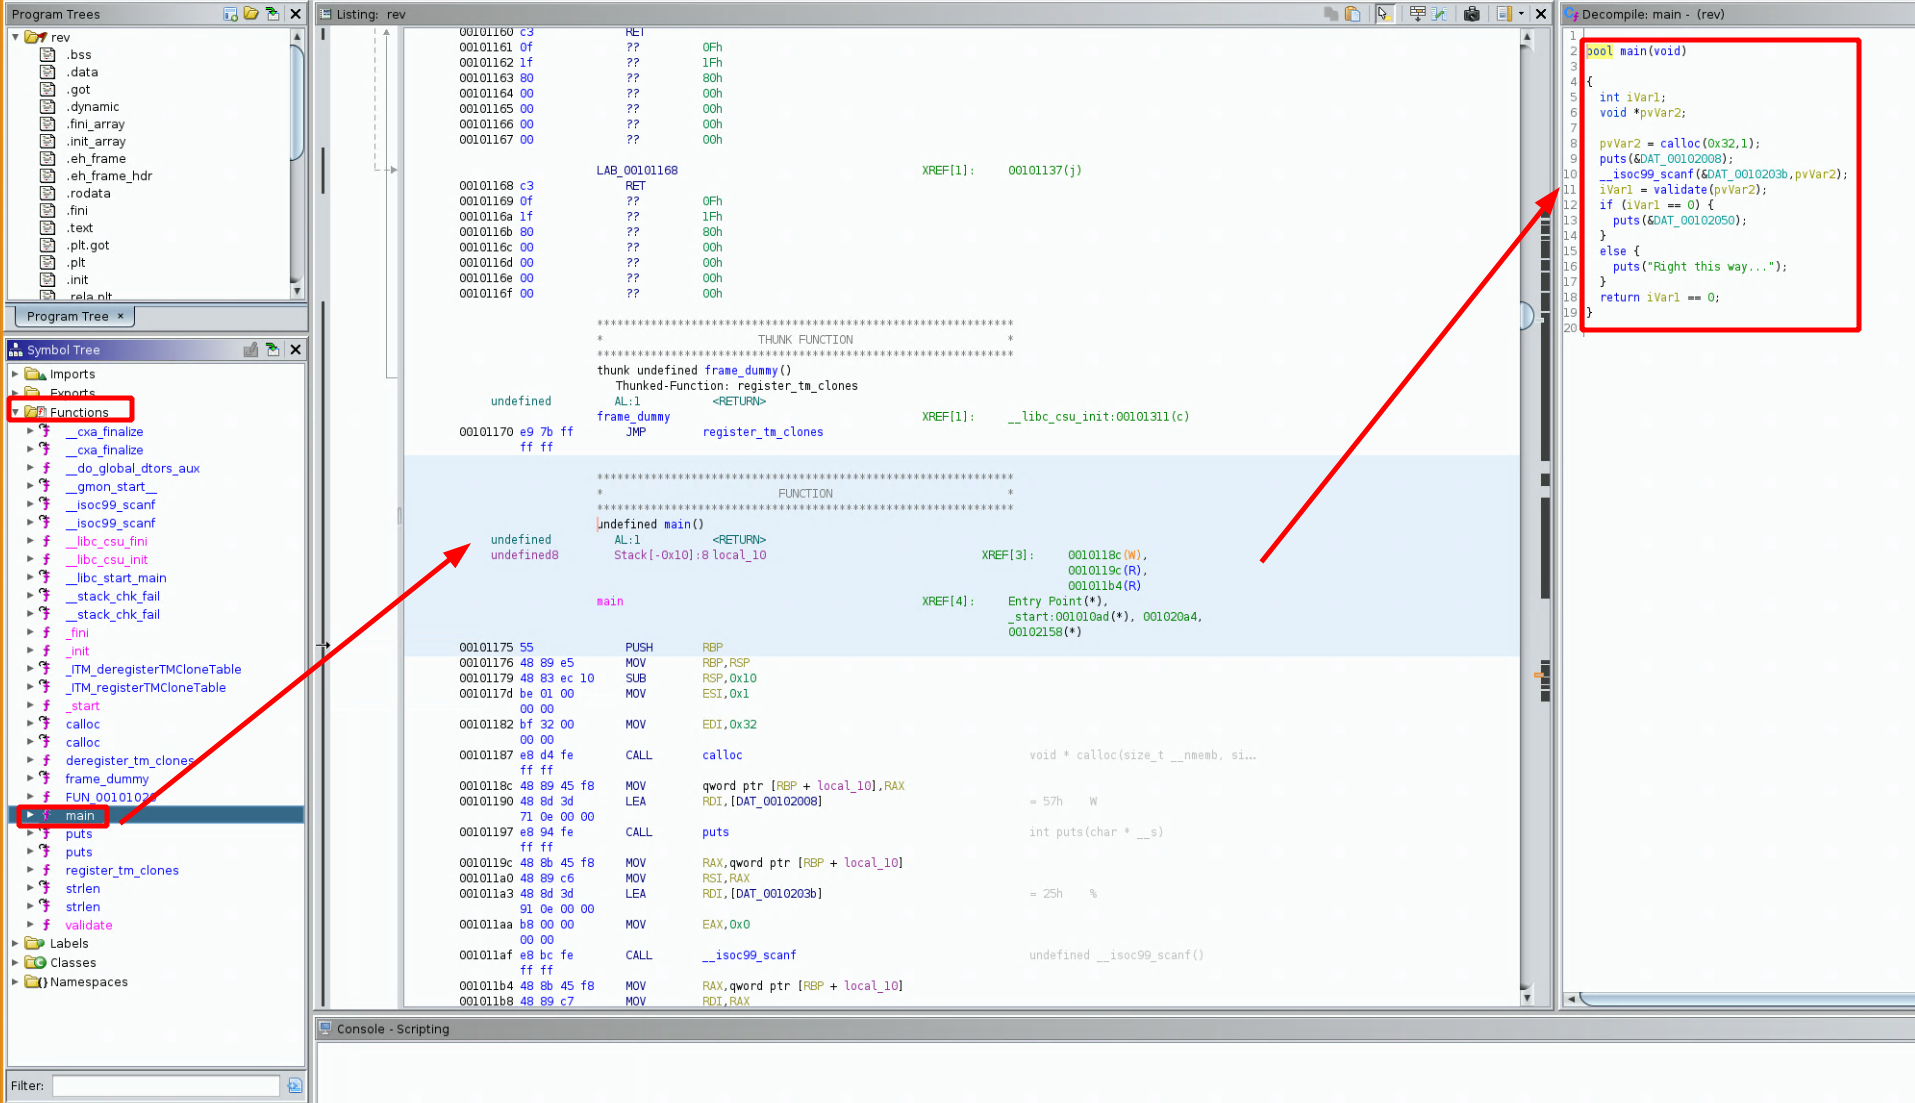Close the Program Tree tab with its x
The width and height of the screenshot is (1915, 1103).
[x=121, y=316]
